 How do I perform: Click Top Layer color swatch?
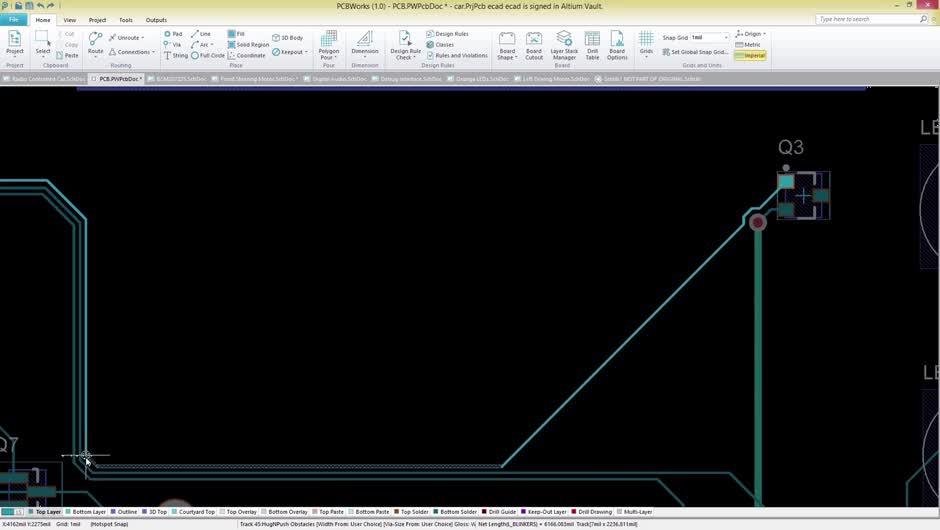tap(31, 512)
